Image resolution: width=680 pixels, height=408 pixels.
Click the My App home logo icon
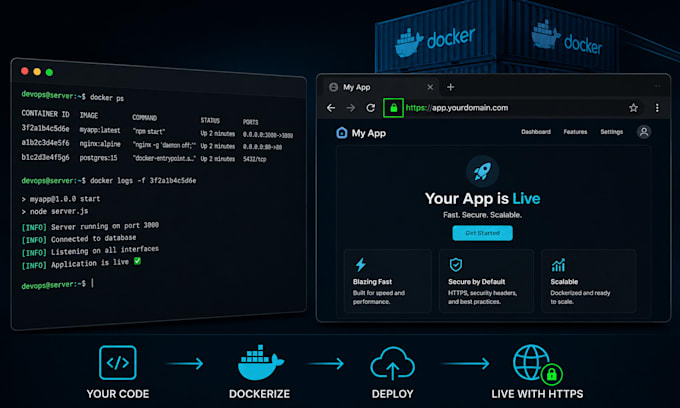pos(342,133)
